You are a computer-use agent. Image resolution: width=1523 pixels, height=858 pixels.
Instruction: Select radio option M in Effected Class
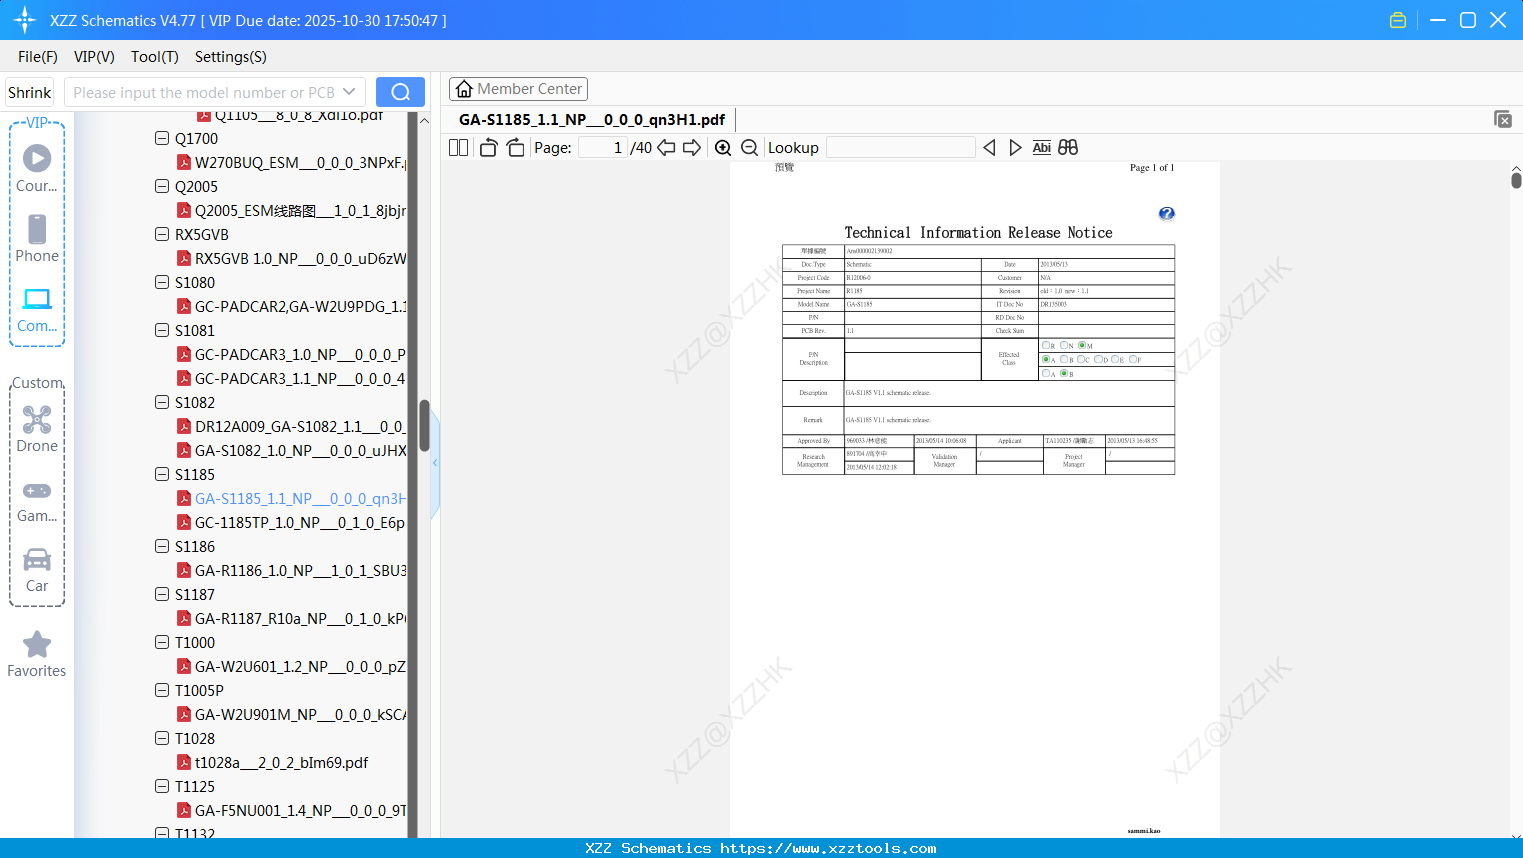point(1082,345)
